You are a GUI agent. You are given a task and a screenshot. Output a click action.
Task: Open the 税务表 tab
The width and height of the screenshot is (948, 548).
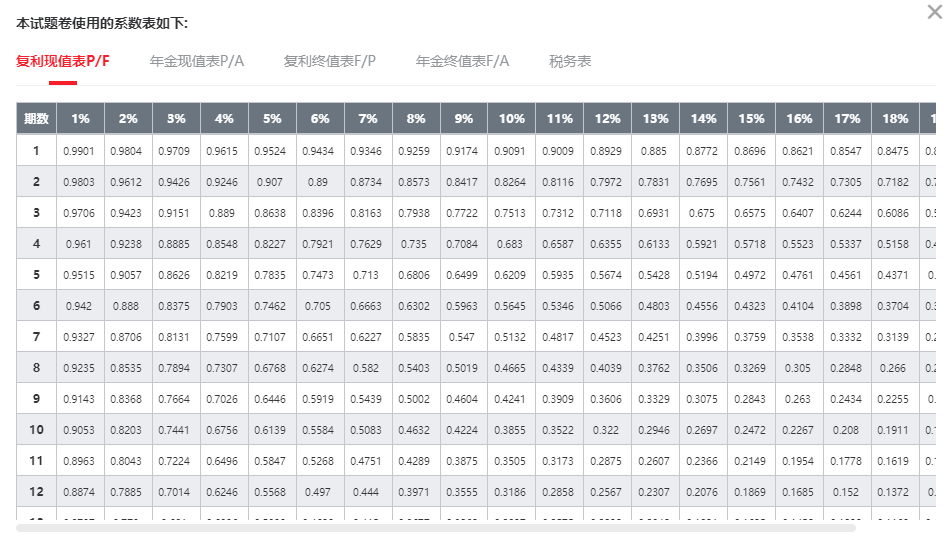click(570, 61)
